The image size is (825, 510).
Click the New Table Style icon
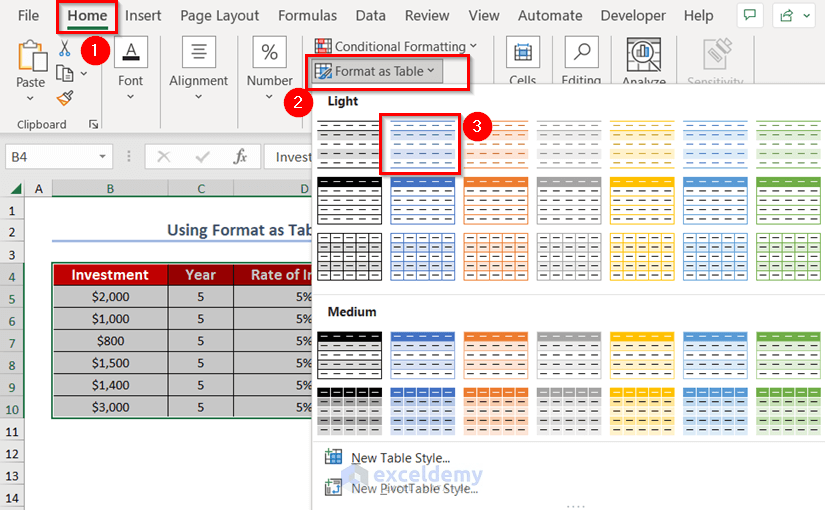pyautogui.click(x=333, y=457)
